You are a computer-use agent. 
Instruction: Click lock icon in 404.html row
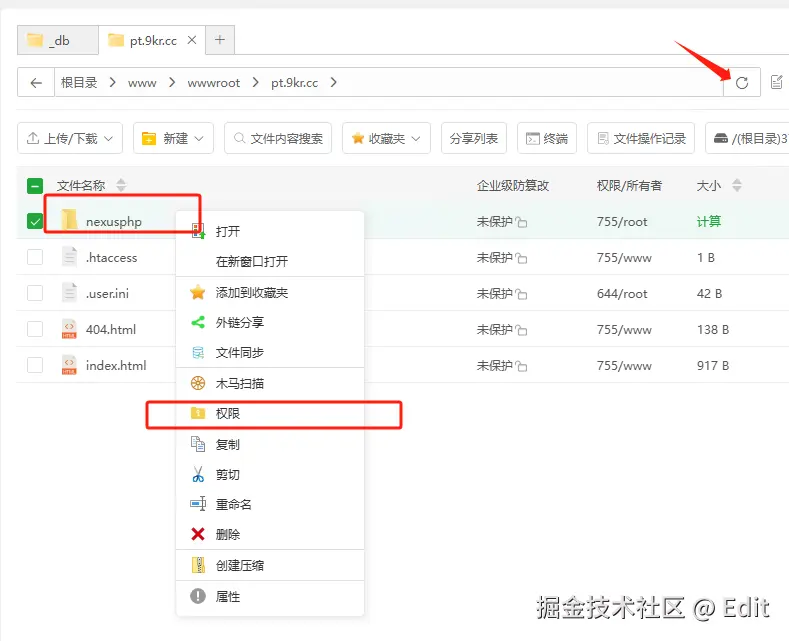click(522, 331)
